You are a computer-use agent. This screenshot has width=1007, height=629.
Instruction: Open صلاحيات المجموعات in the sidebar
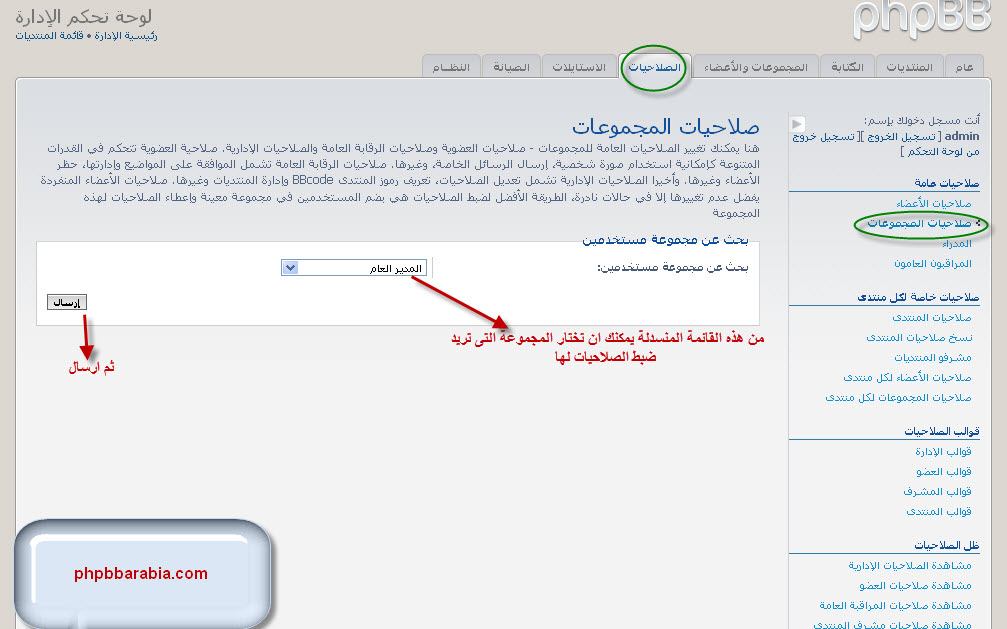[919, 224]
